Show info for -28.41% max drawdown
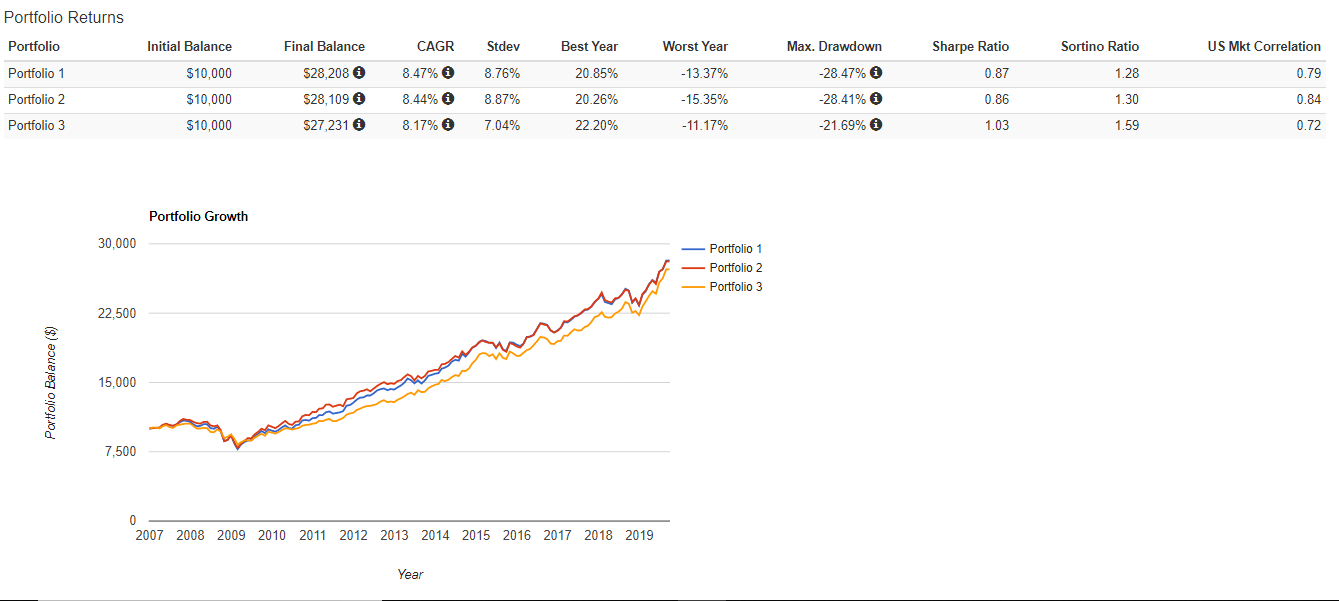 coord(876,99)
